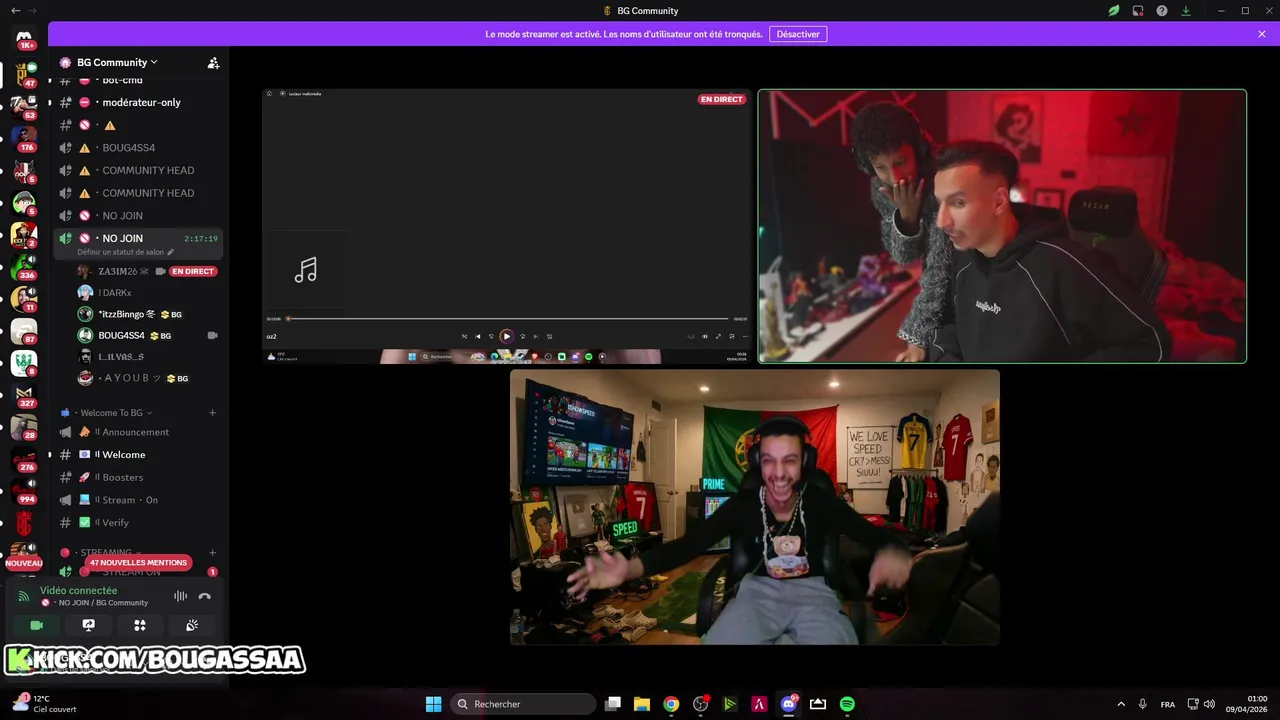Screen dimensions: 1280x720
Task: Jump to 47 nouvelles mentions
Action: [x=138, y=563]
